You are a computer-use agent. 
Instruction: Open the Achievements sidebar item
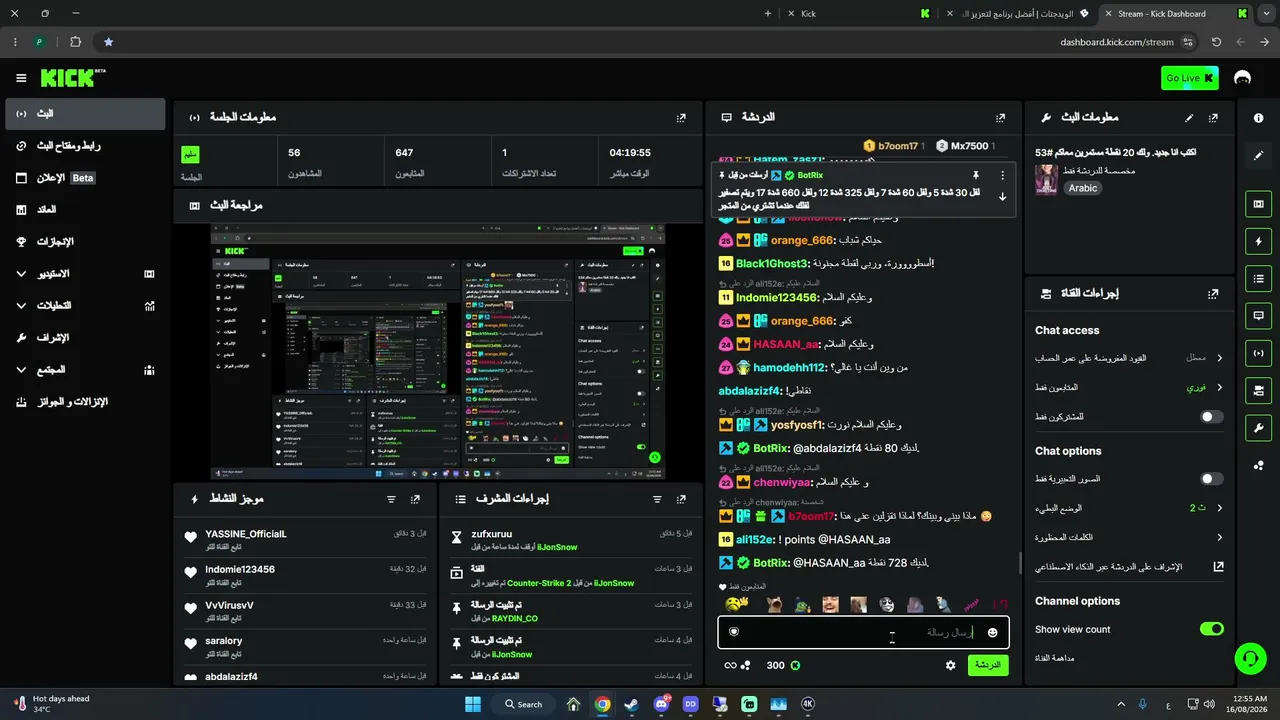85,242
